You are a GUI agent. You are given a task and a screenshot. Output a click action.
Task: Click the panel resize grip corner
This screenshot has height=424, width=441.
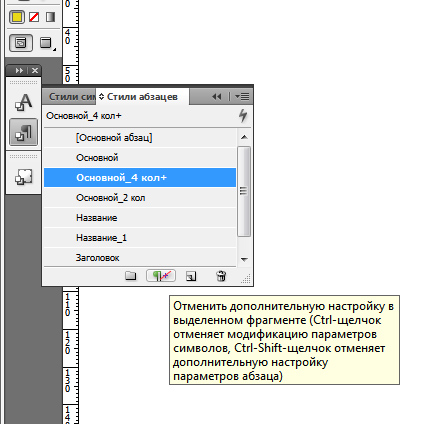(246, 279)
